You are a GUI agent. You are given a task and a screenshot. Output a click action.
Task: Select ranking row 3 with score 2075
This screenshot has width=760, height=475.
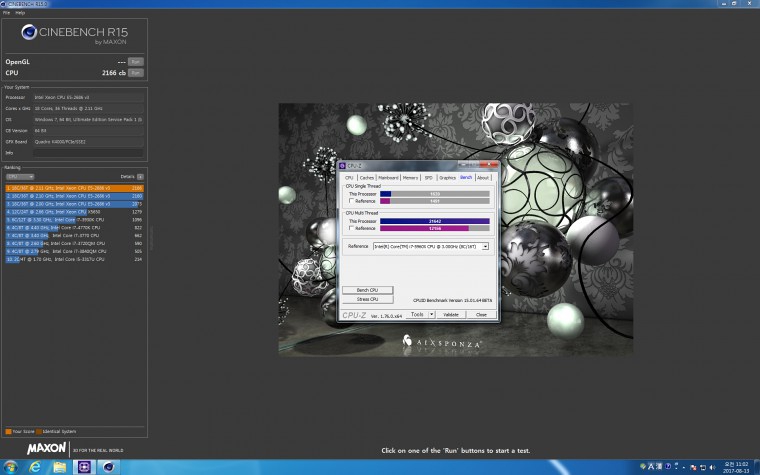tap(75, 204)
